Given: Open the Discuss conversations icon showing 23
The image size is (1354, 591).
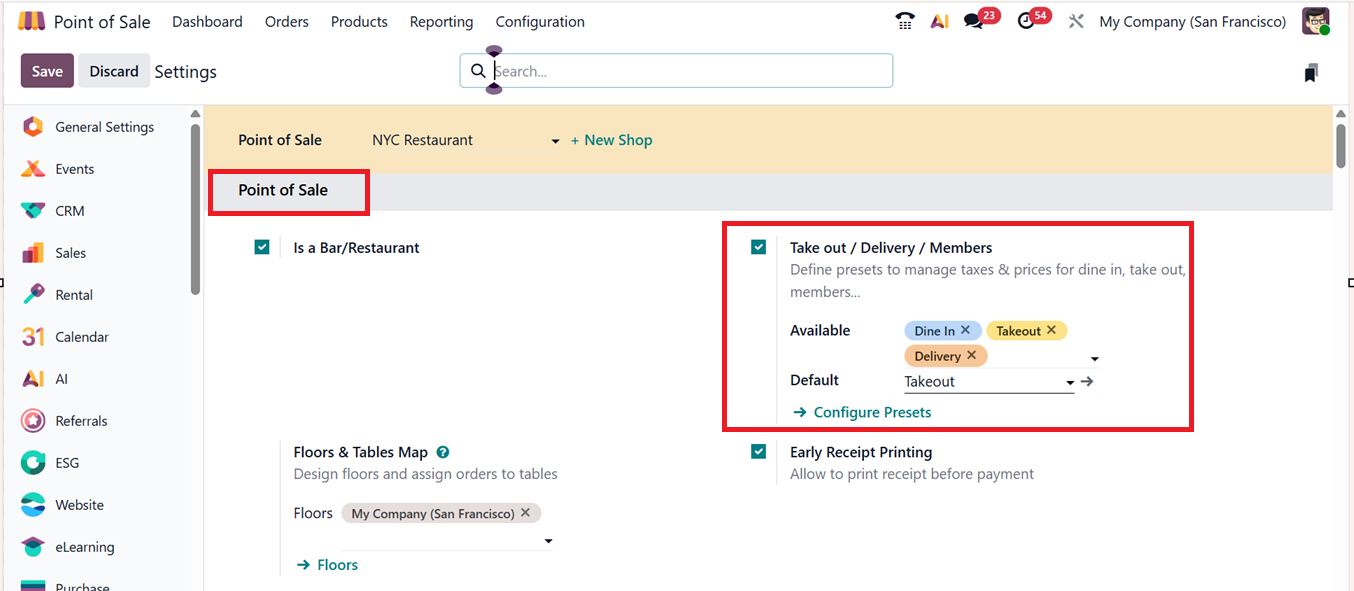Looking at the screenshot, I should (x=974, y=20).
